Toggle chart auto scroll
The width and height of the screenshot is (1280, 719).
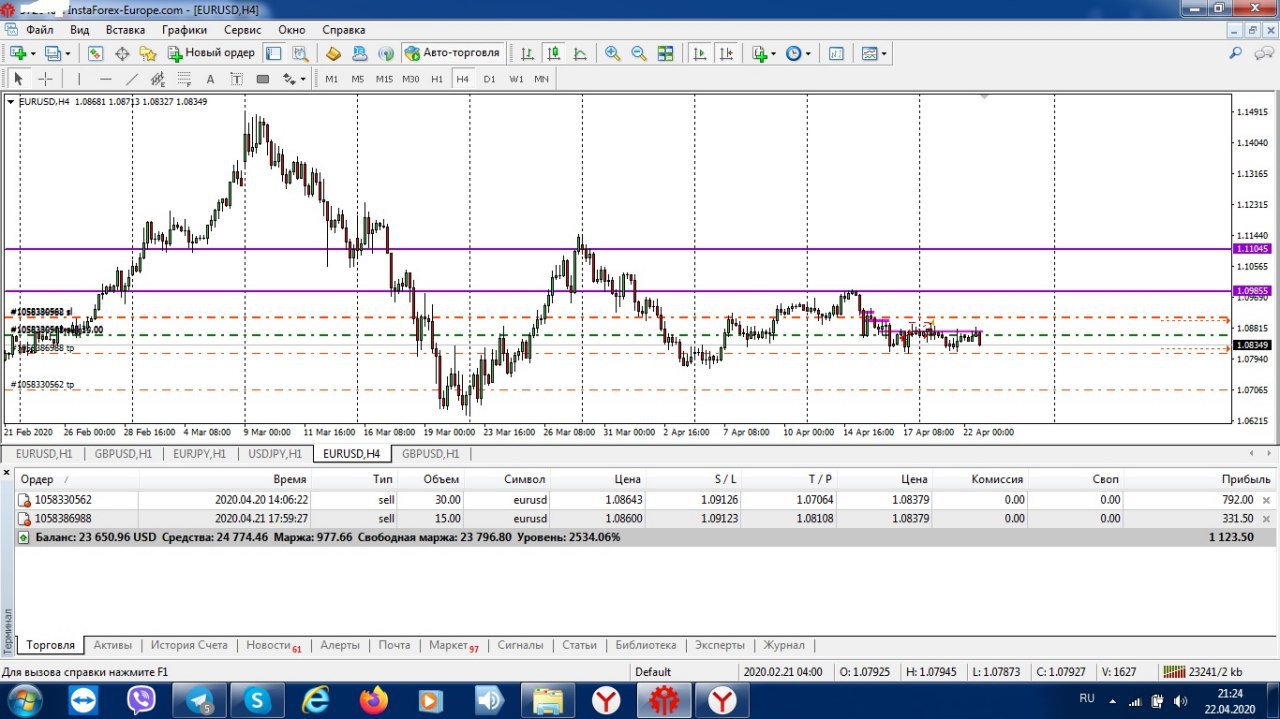pyautogui.click(x=699, y=53)
